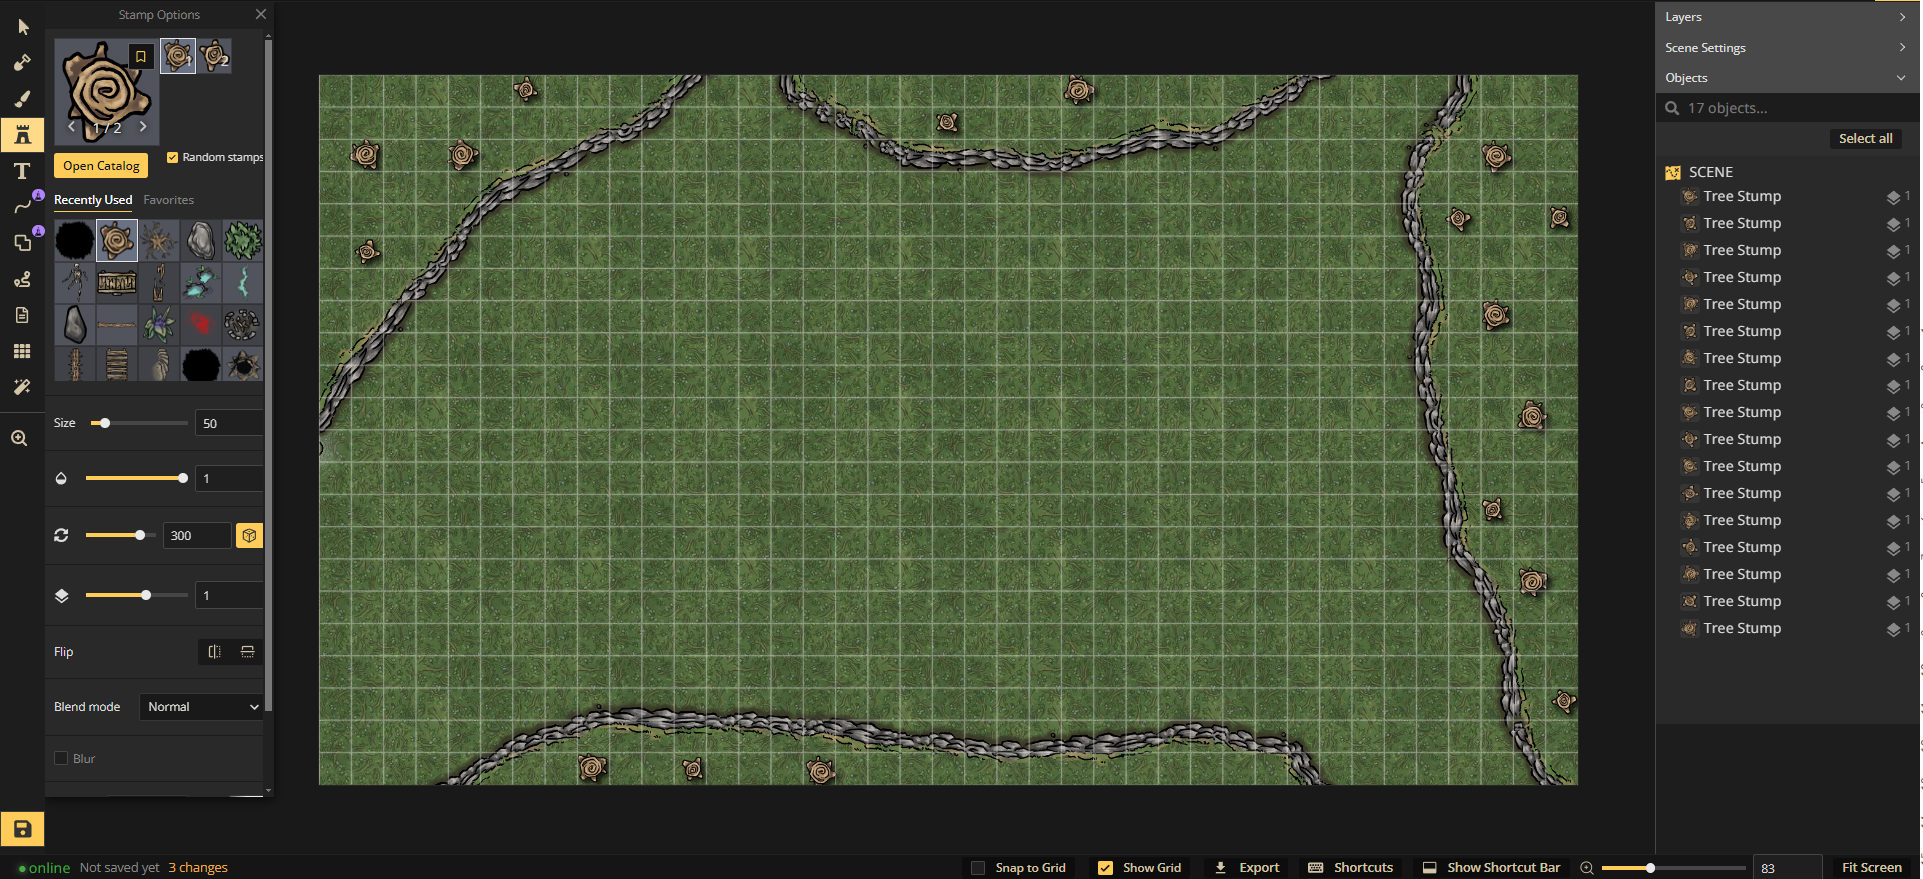Flip the stamp vertically
Image resolution: width=1923 pixels, height=879 pixels.
pos(247,652)
